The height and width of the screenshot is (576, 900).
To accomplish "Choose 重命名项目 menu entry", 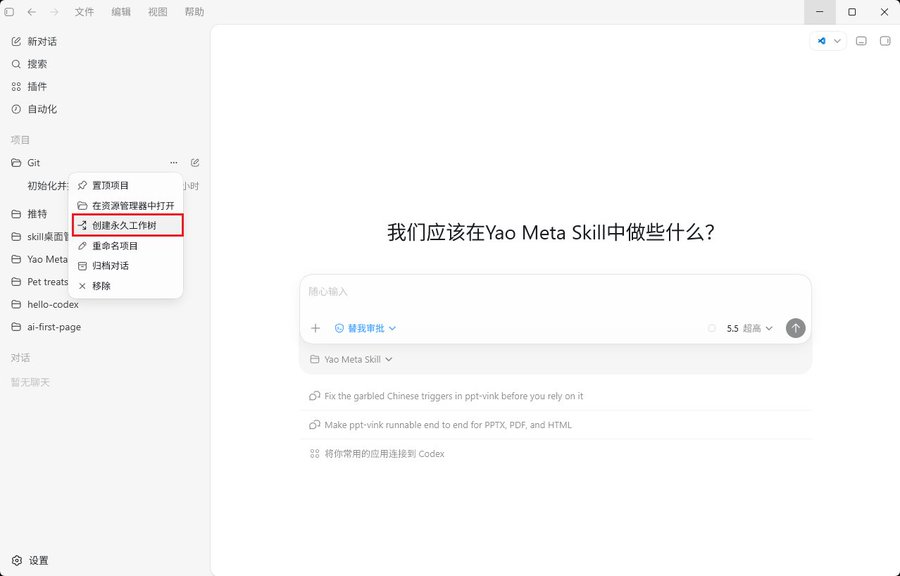I will pyautogui.click(x=126, y=246).
